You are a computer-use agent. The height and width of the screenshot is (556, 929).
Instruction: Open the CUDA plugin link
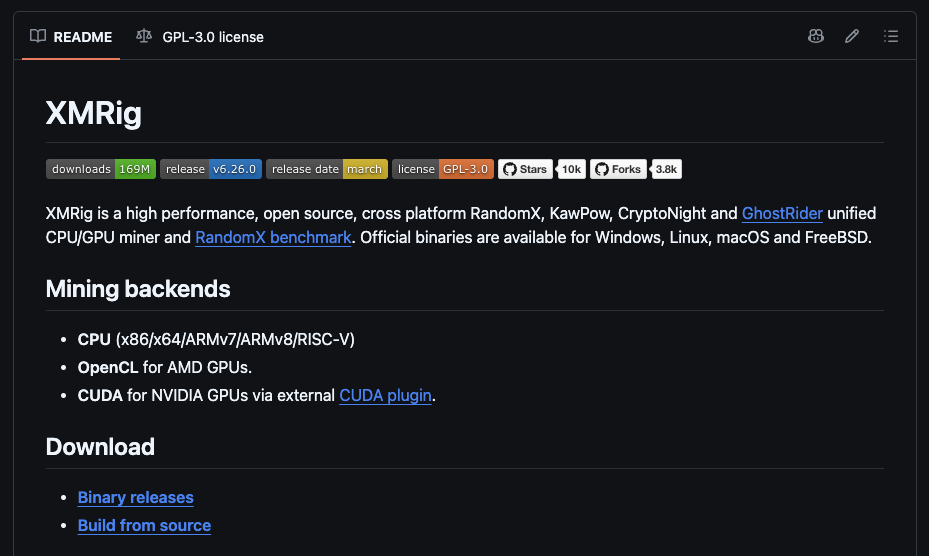pyautogui.click(x=385, y=395)
